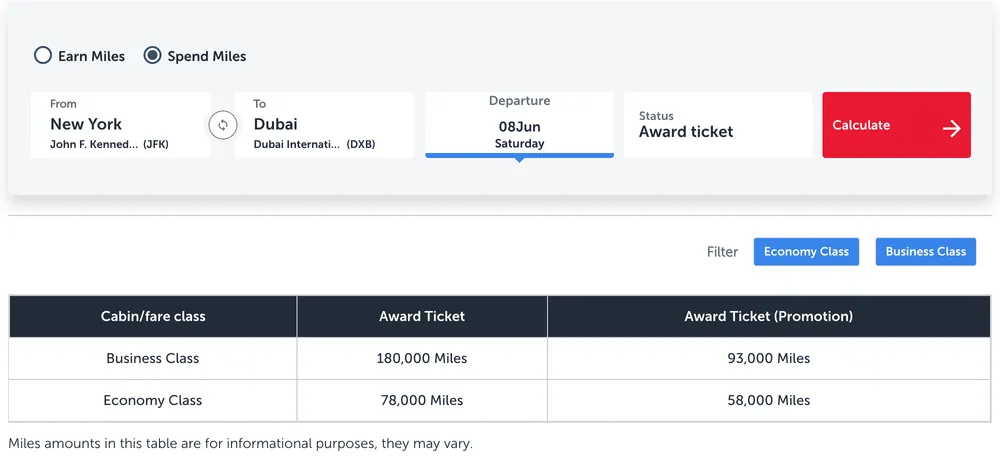Viewport: 1000px width, 464px height.
Task: Expand the Status Award ticket selector
Action: 718,125
